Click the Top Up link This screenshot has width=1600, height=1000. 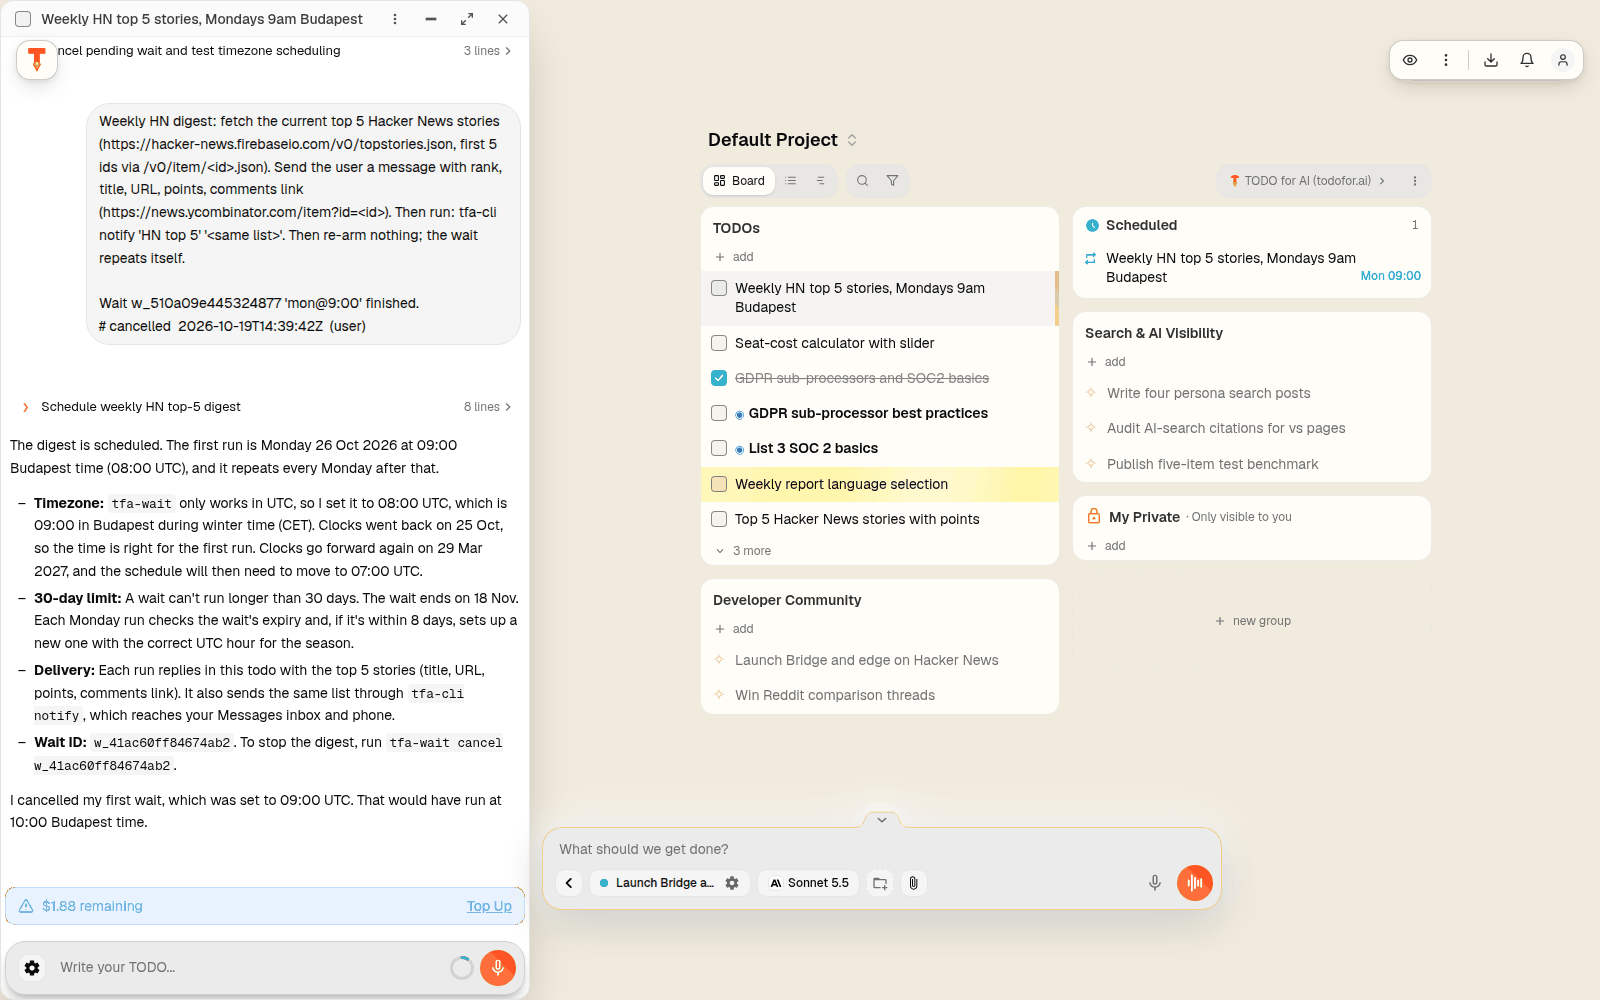[x=489, y=906]
